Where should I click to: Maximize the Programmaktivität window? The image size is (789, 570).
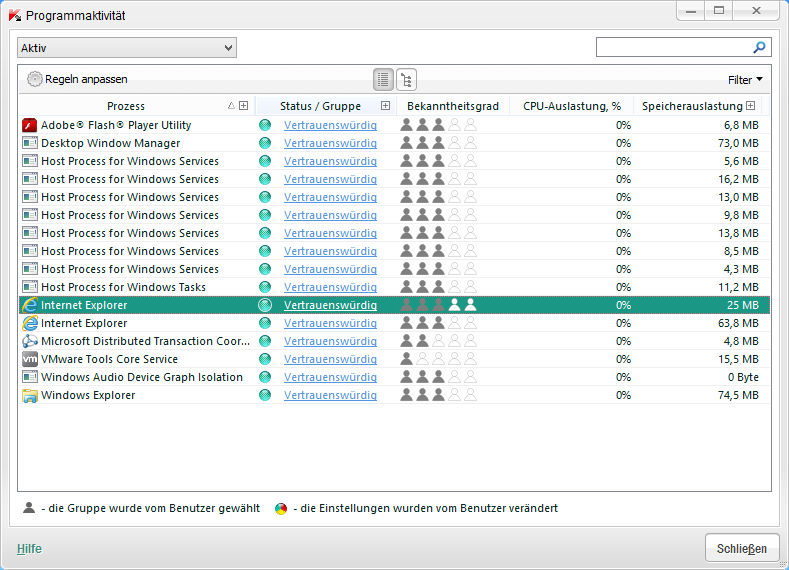click(719, 11)
